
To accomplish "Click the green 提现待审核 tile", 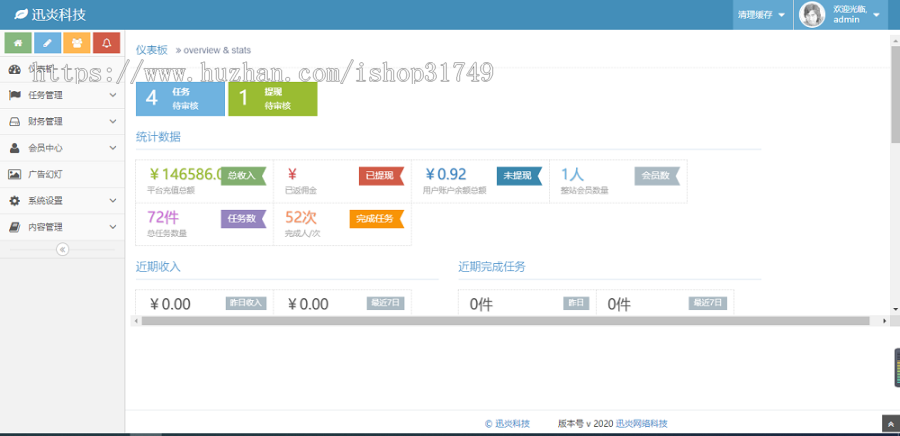I will [x=272, y=98].
